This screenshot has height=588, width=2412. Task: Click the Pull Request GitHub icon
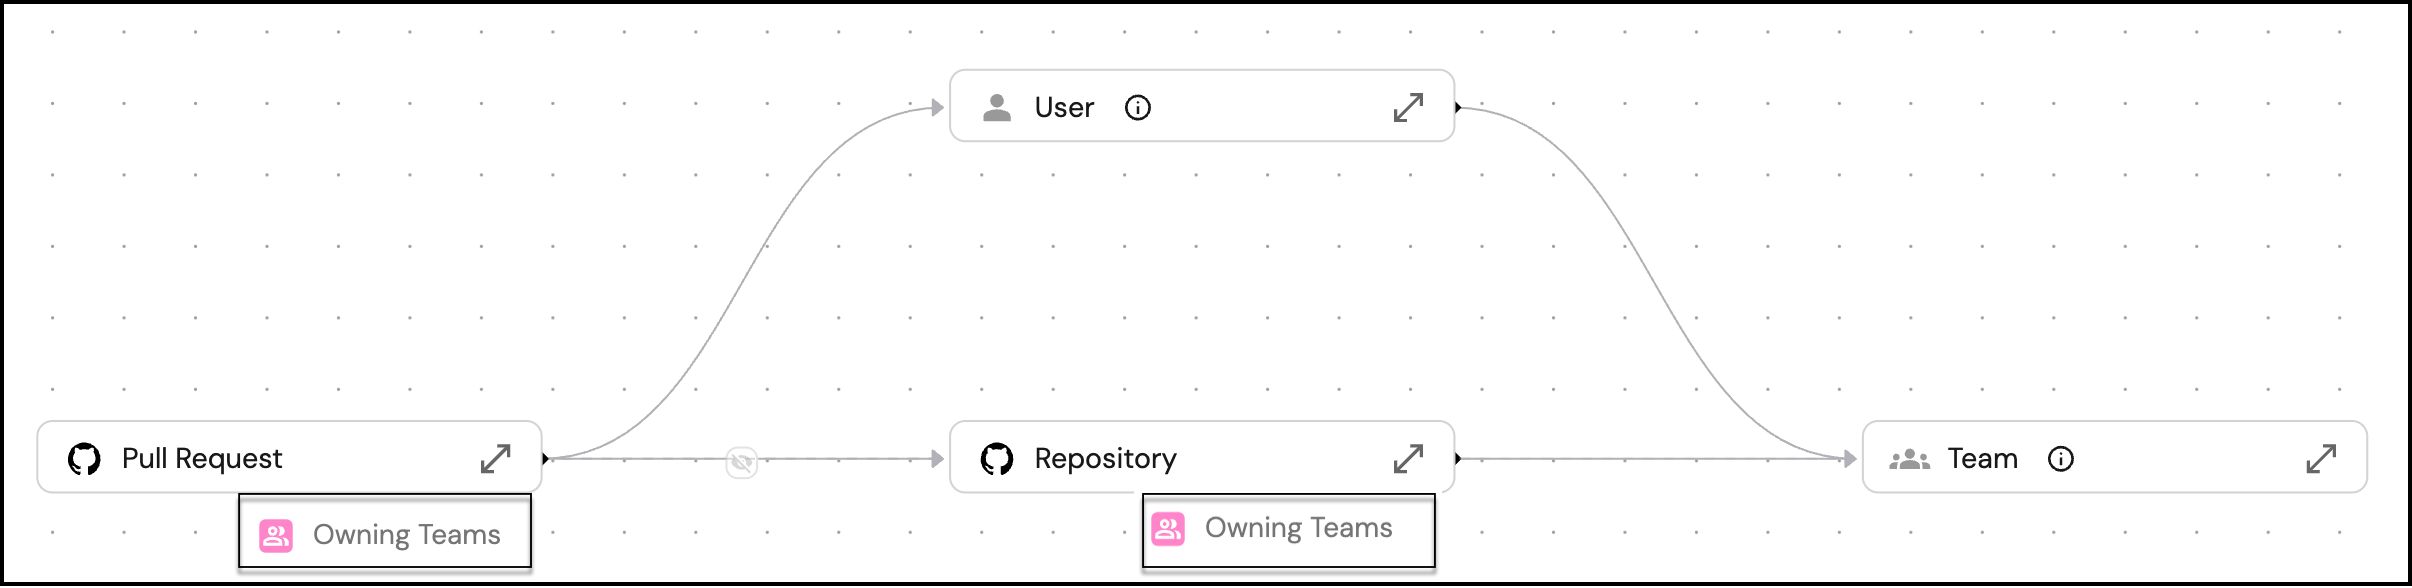(84, 459)
